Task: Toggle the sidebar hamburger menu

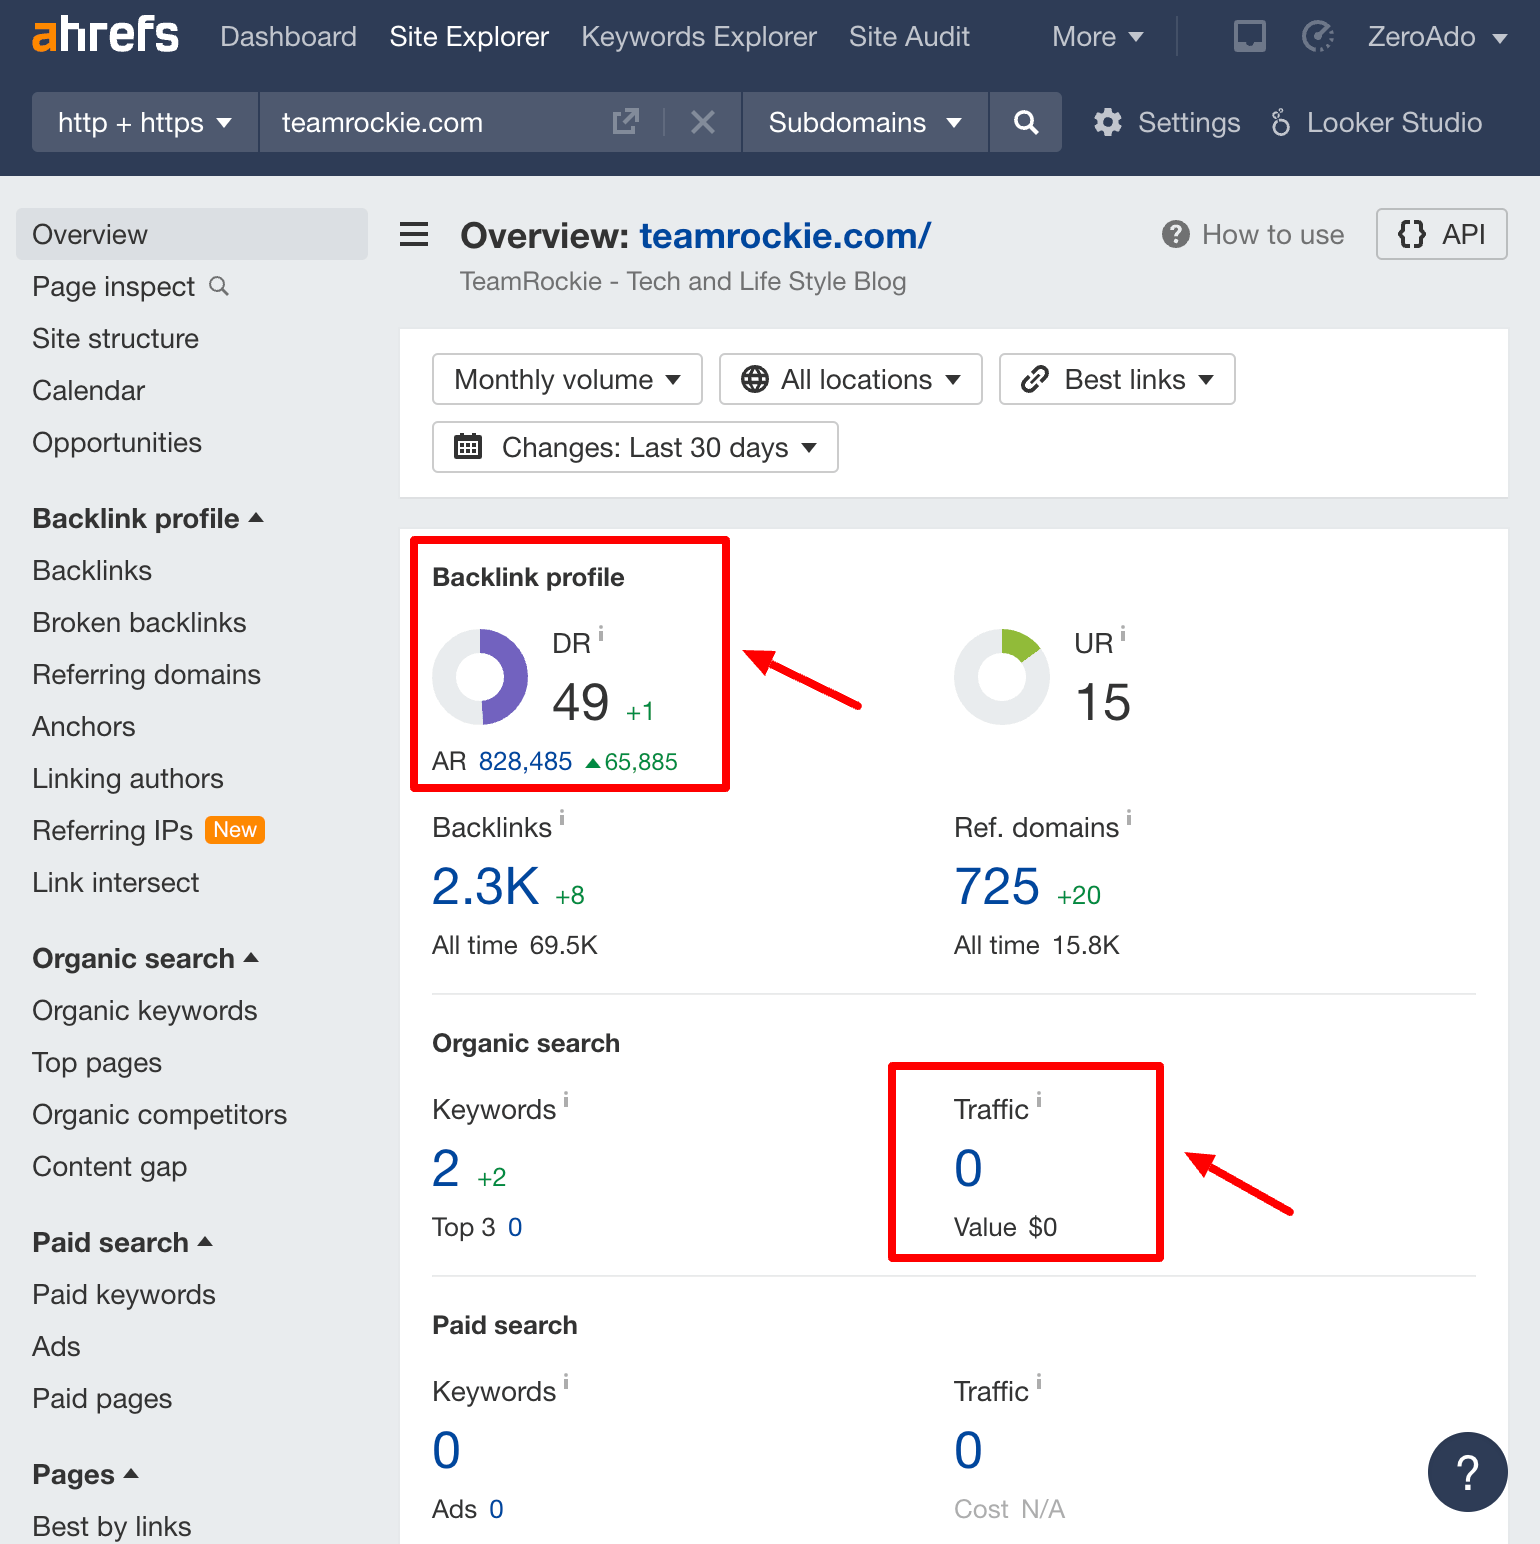Action: tap(414, 235)
